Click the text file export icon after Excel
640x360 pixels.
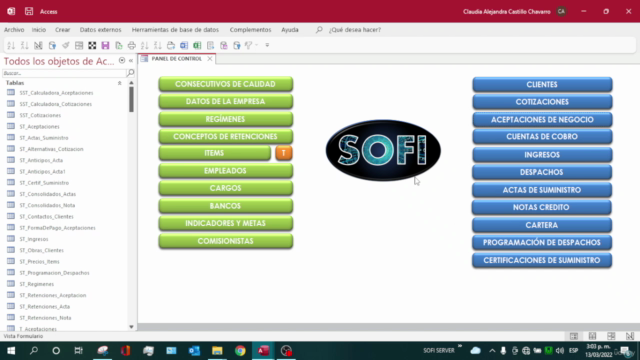pos(210,45)
